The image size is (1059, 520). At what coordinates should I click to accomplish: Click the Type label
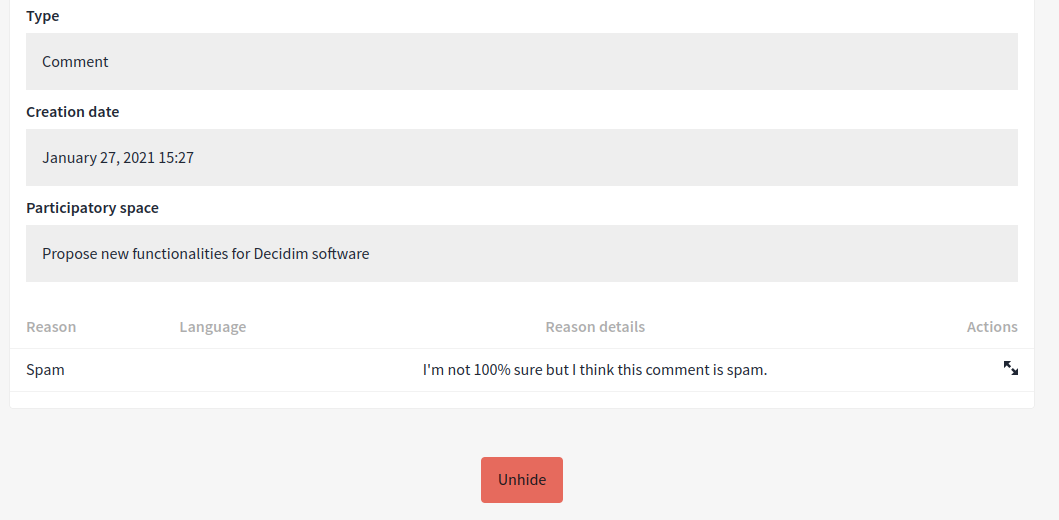tap(43, 16)
